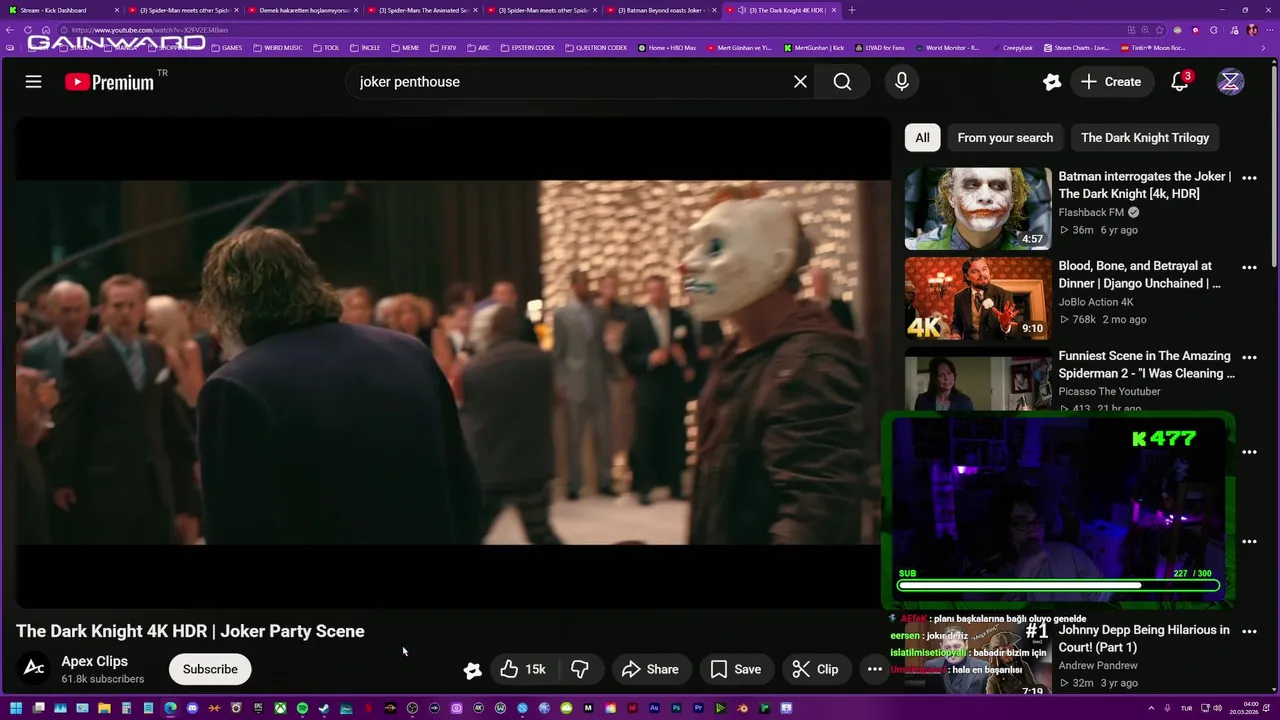Viewport: 1280px width, 720px height.
Task: Open Xbox app from the taskbar
Action: point(280,708)
